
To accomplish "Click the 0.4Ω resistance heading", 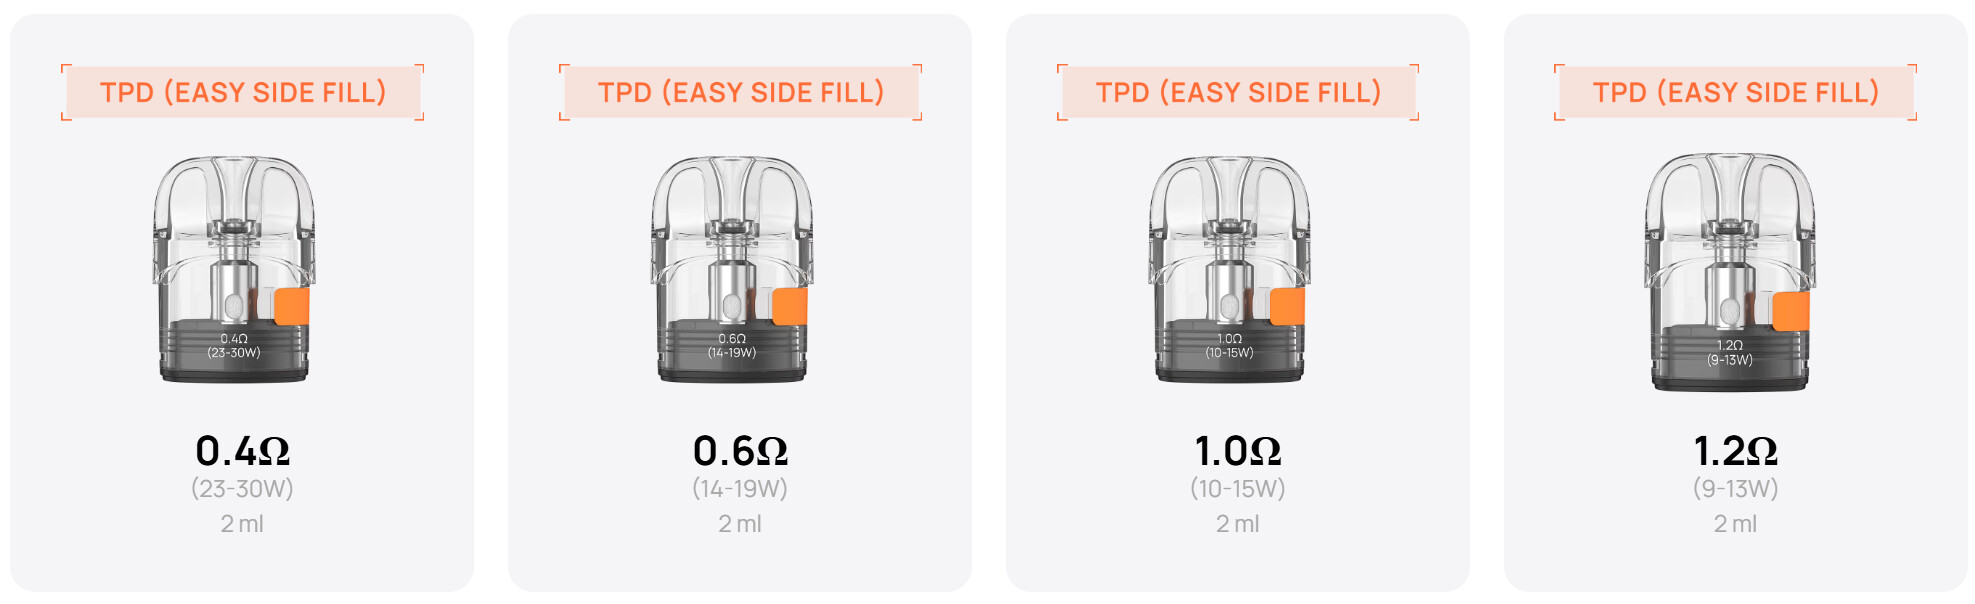I will coord(243,451).
